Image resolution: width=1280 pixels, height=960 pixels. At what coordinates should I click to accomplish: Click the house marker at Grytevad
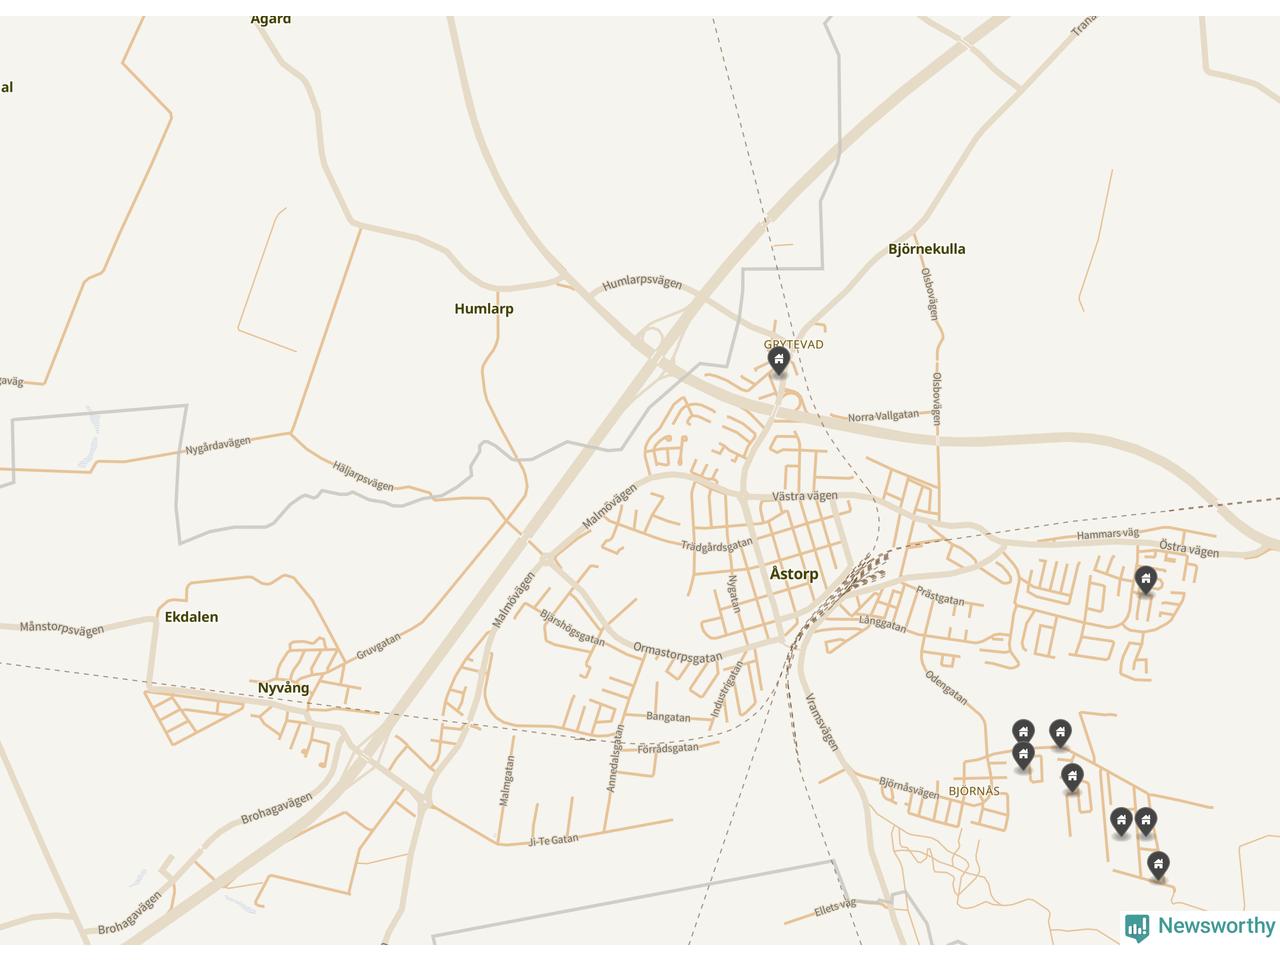point(778,361)
